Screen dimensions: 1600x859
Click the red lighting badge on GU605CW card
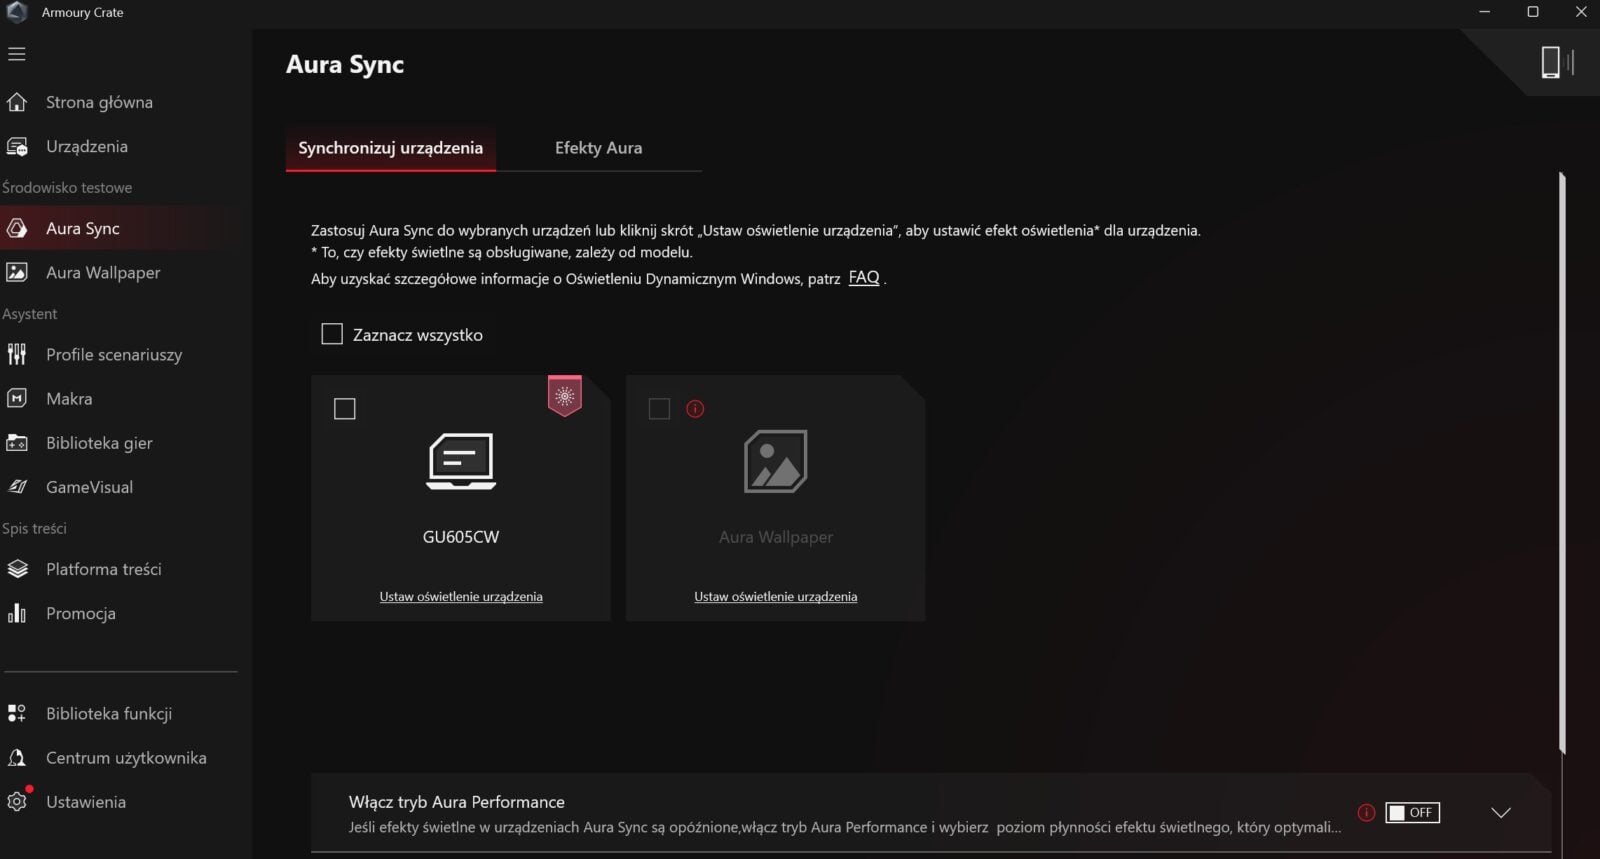[x=565, y=396]
